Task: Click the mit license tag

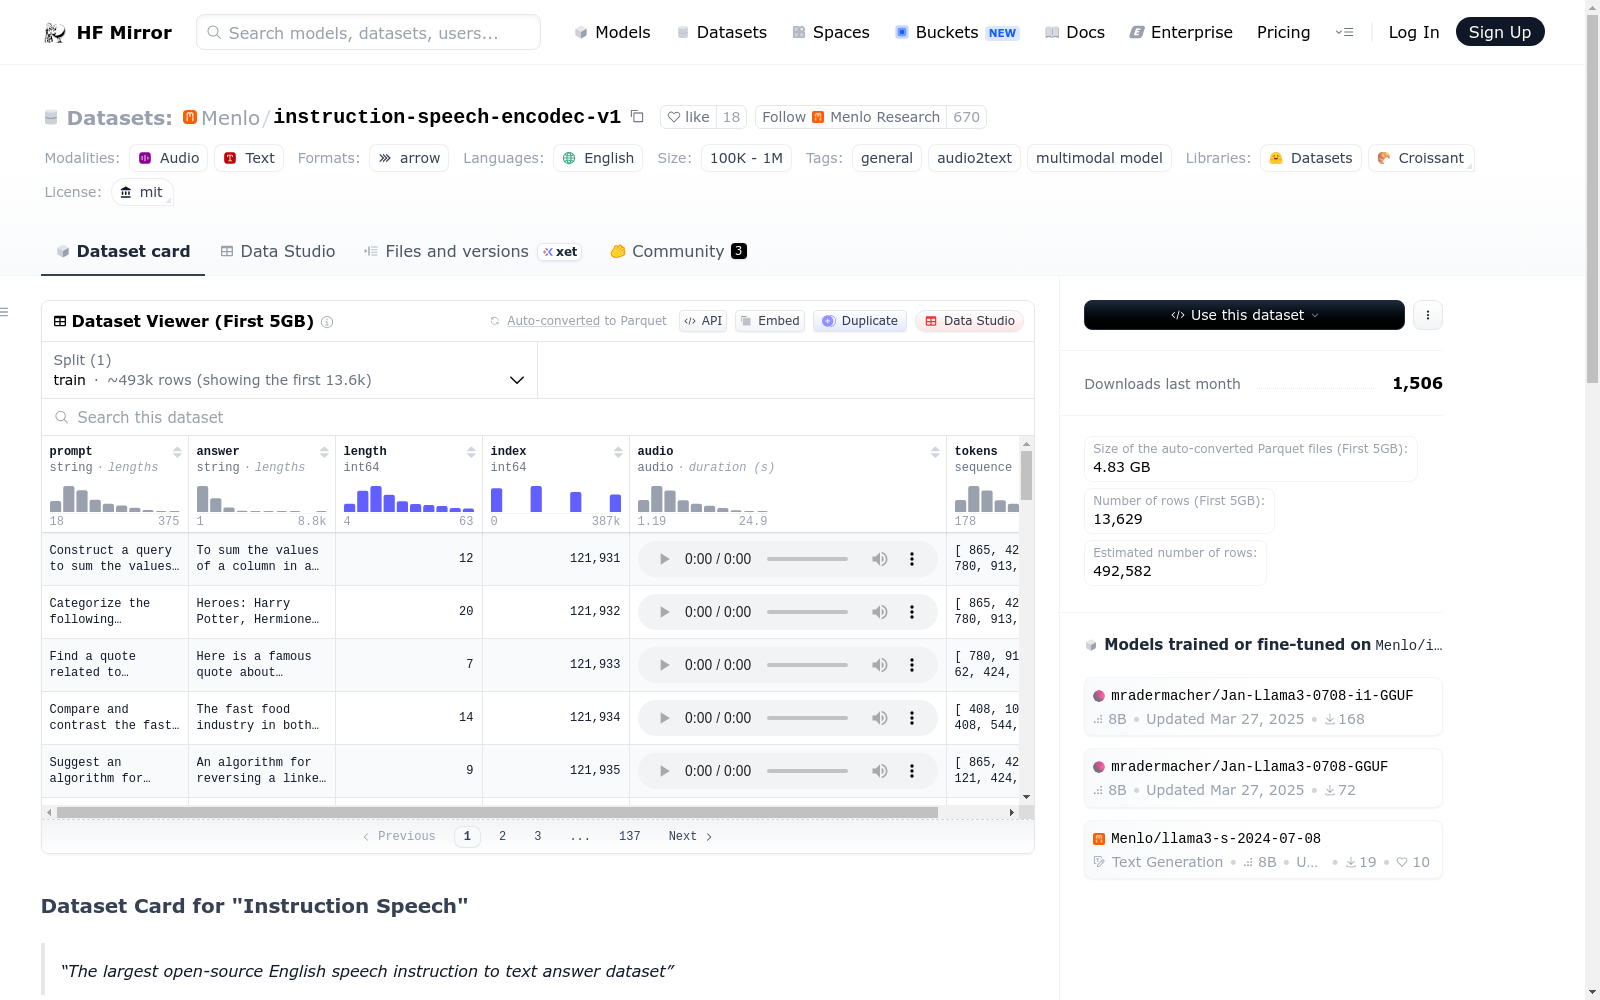Action: (141, 192)
